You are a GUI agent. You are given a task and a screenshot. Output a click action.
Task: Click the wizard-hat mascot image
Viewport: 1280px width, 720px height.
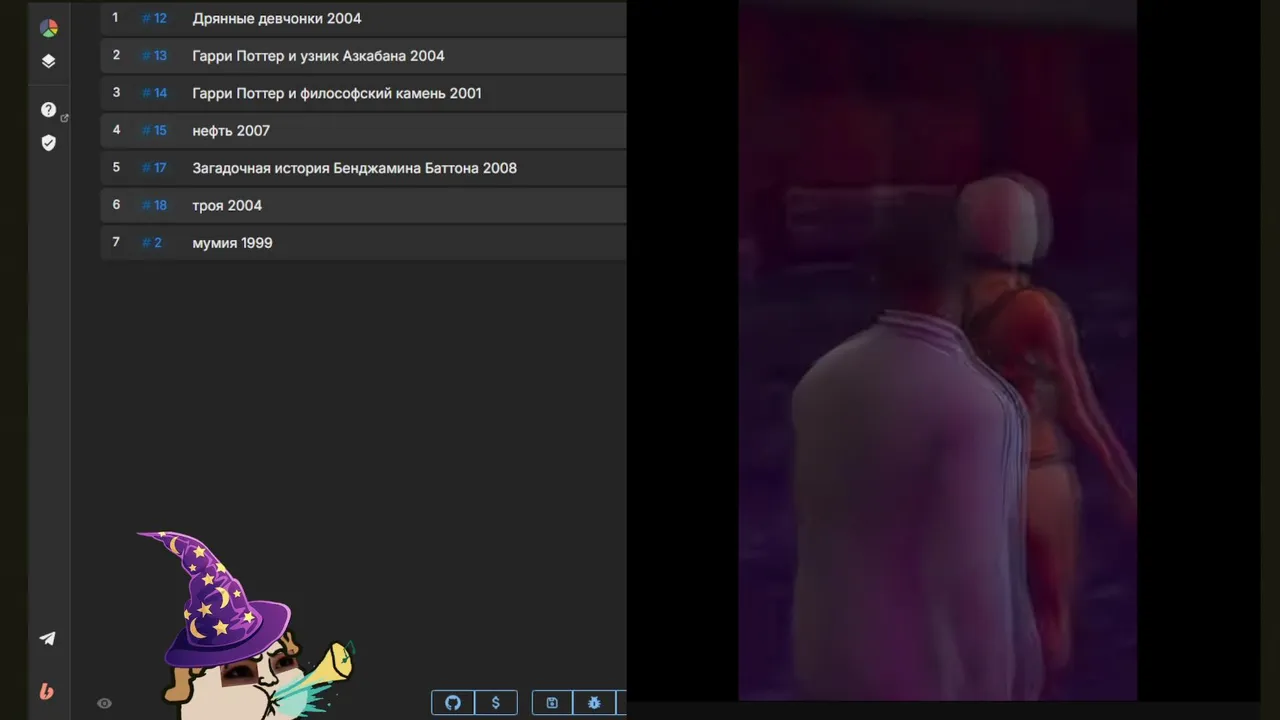click(x=245, y=625)
